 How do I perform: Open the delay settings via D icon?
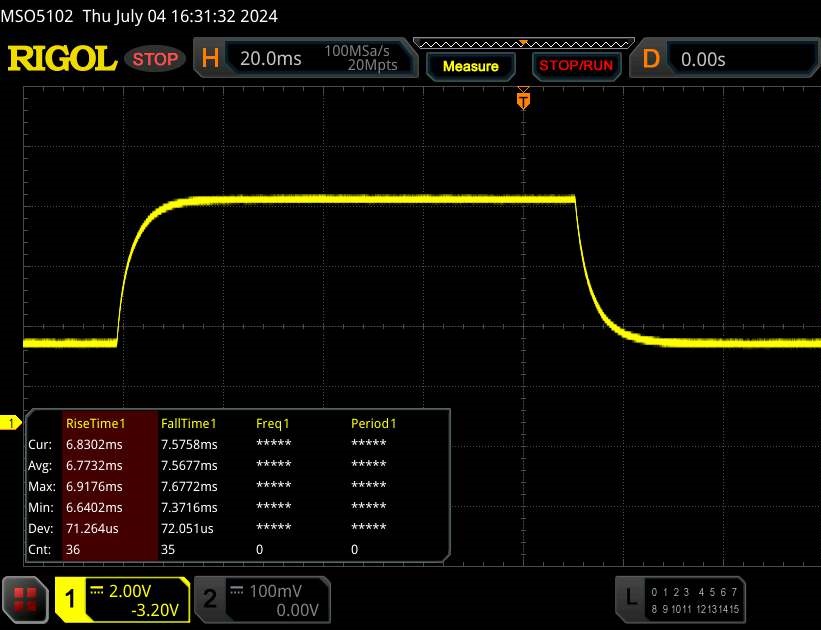(x=651, y=59)
